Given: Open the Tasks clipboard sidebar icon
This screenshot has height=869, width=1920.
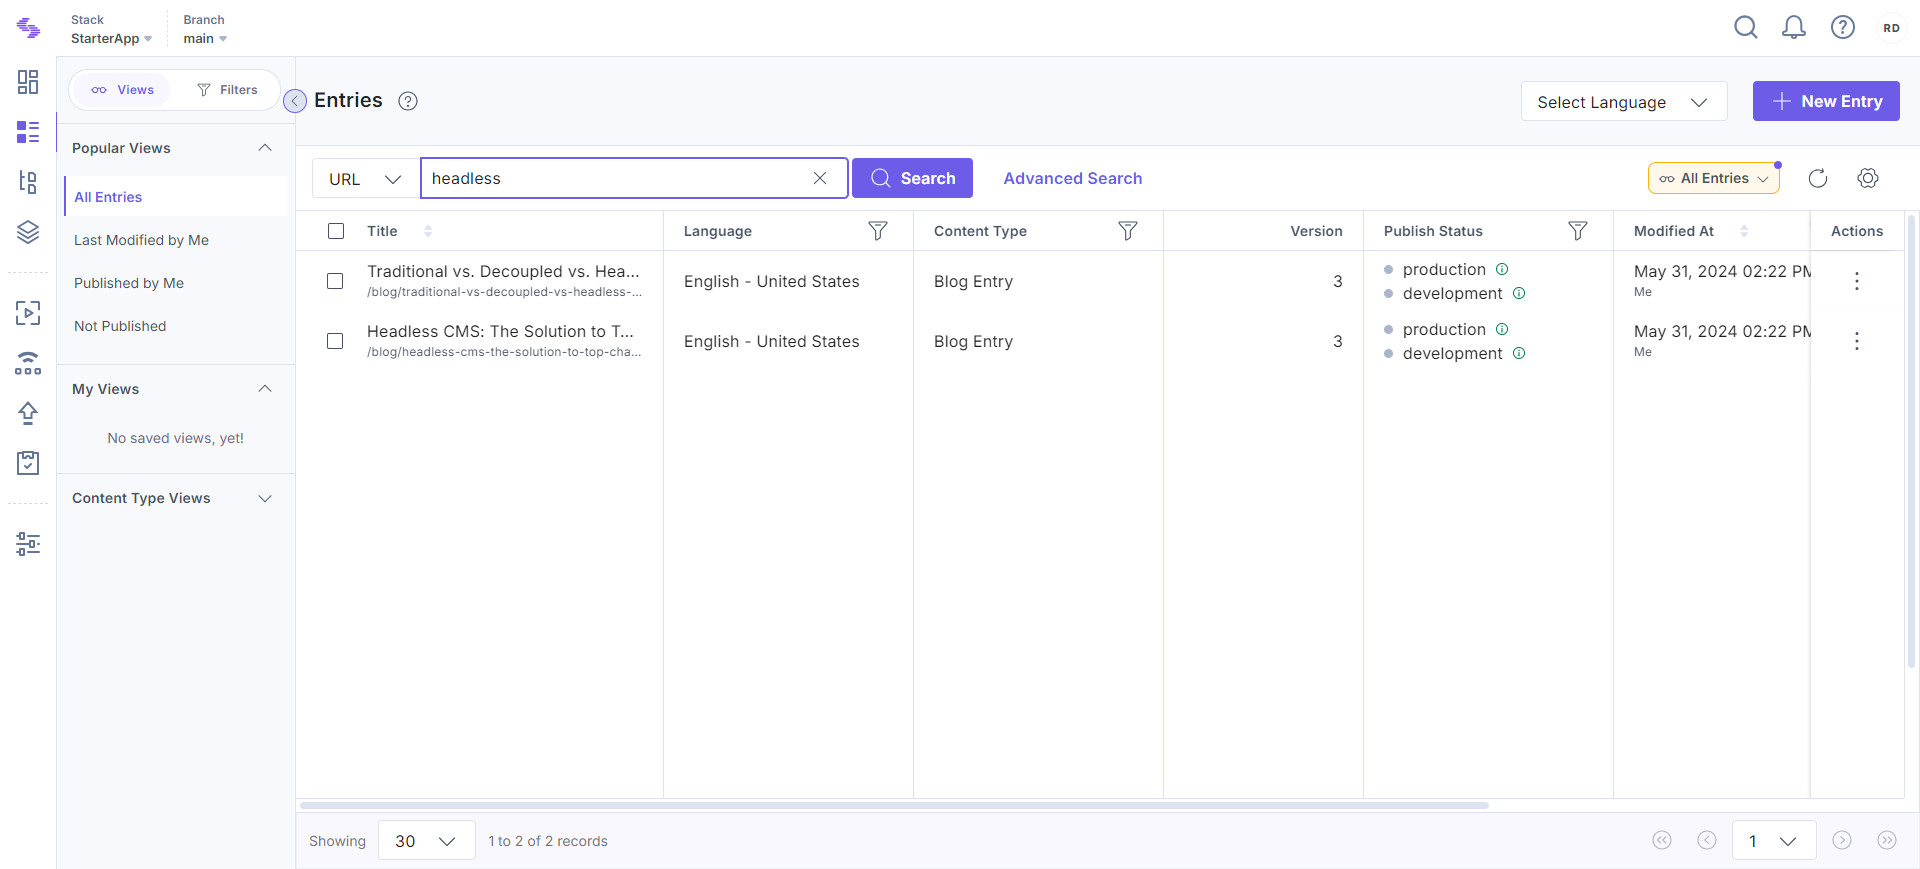Looking at the screenshot, I should [28, 462].
